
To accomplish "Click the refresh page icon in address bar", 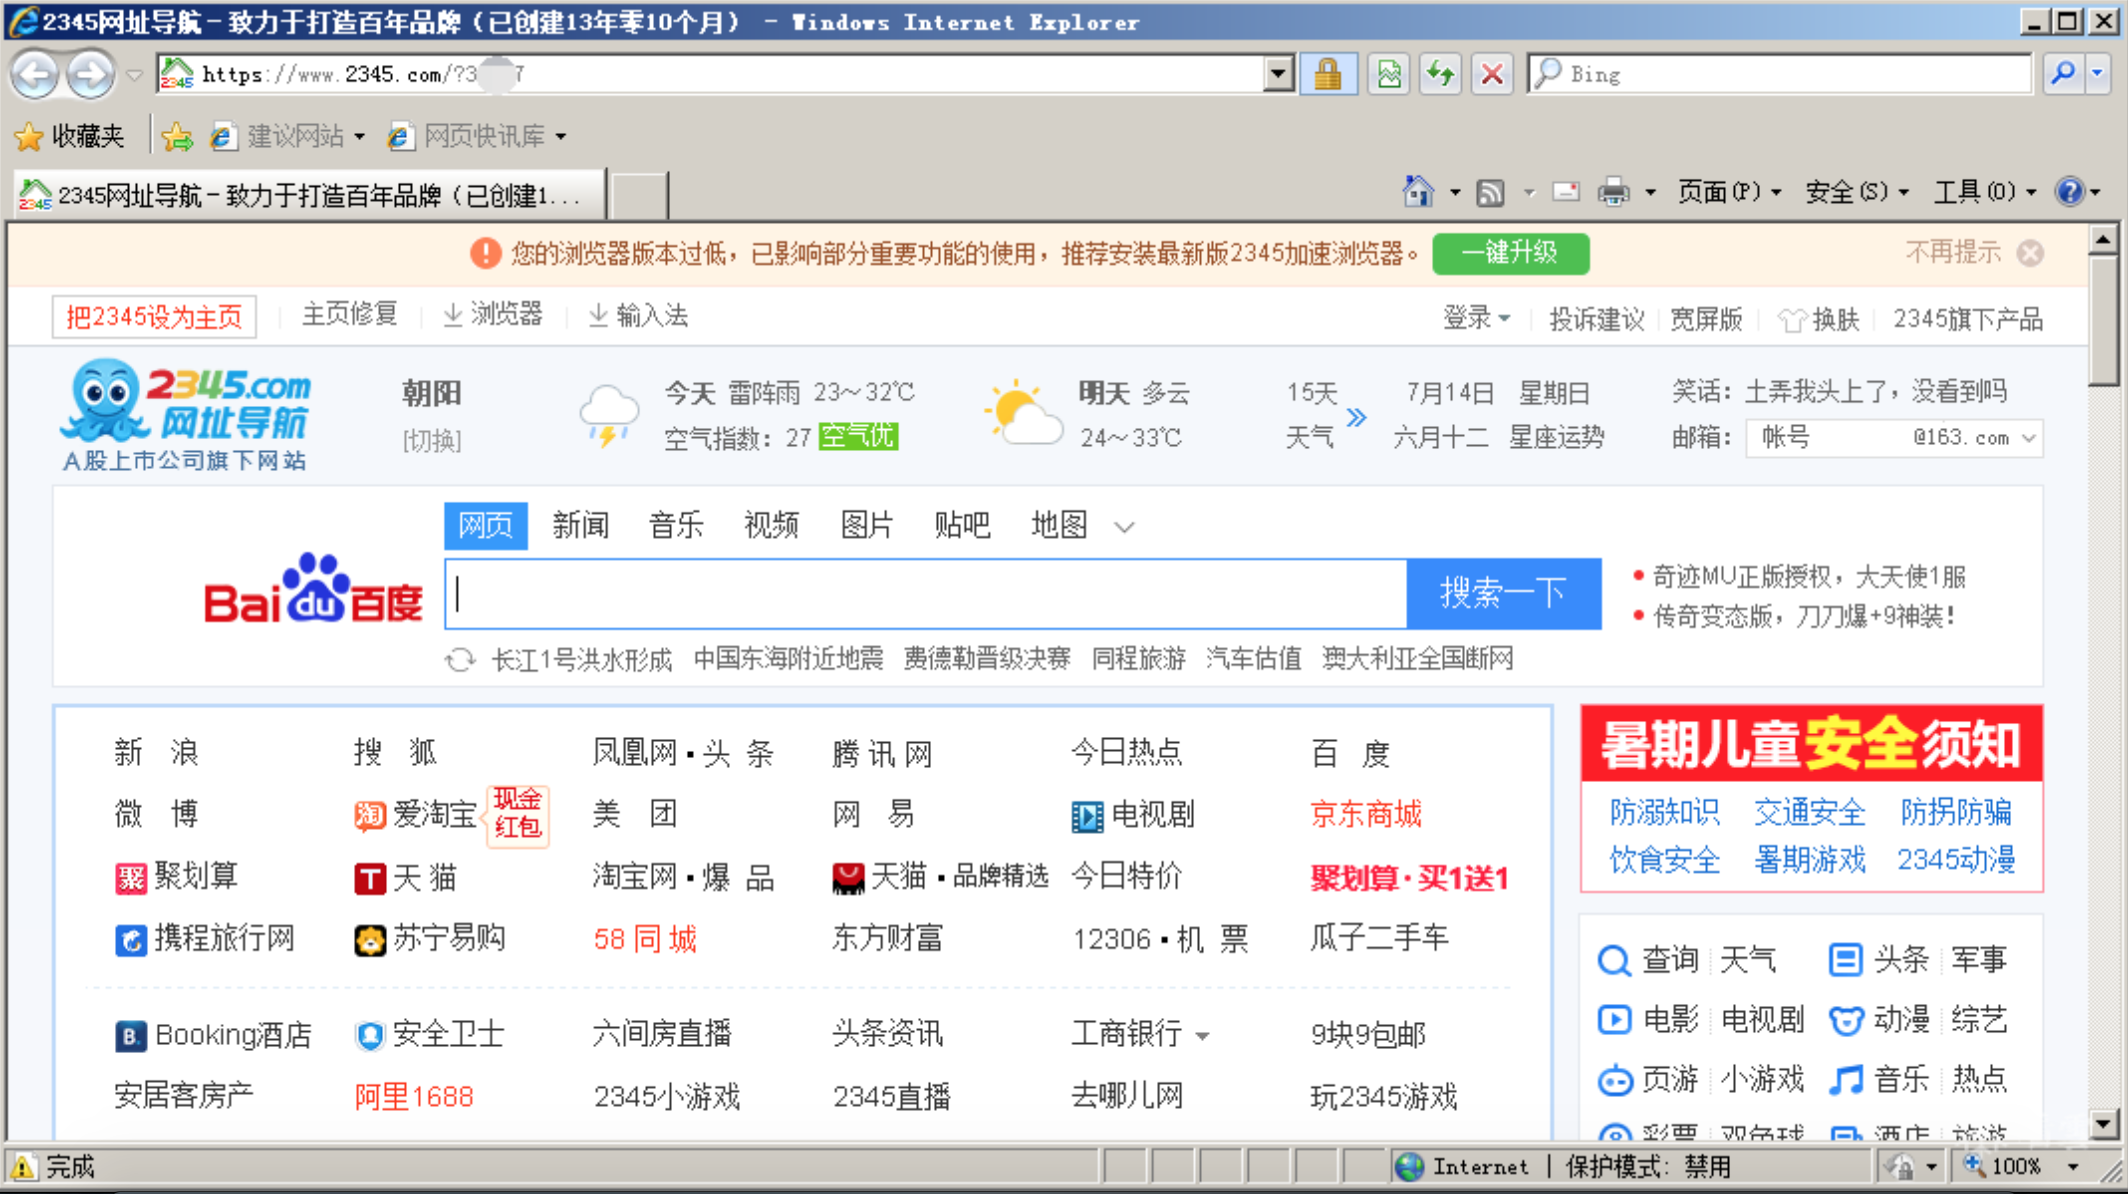I will coord(1440,74).
